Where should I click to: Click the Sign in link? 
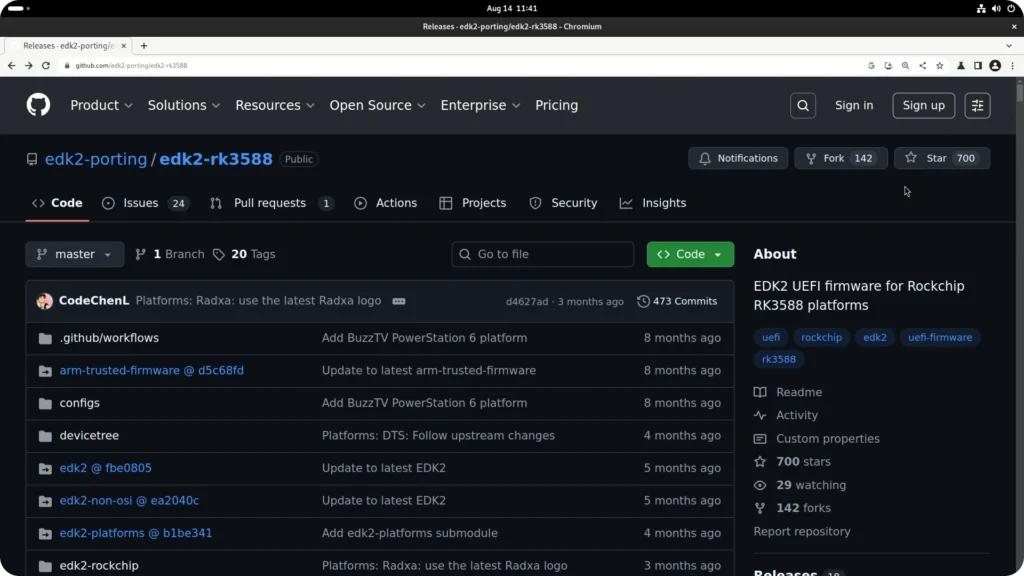pyautogui.click(x=854, y=105)
